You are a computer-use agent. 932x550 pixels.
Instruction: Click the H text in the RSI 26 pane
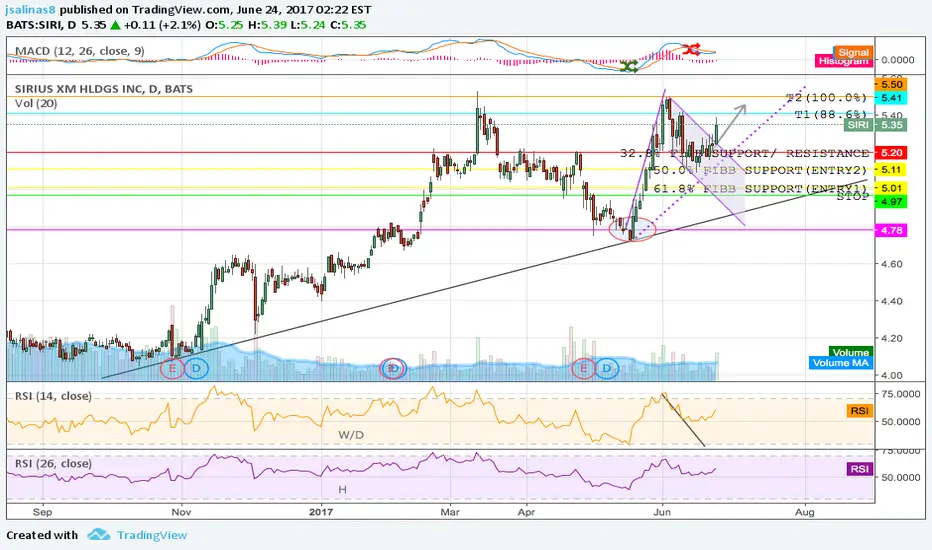click(342, 490)
